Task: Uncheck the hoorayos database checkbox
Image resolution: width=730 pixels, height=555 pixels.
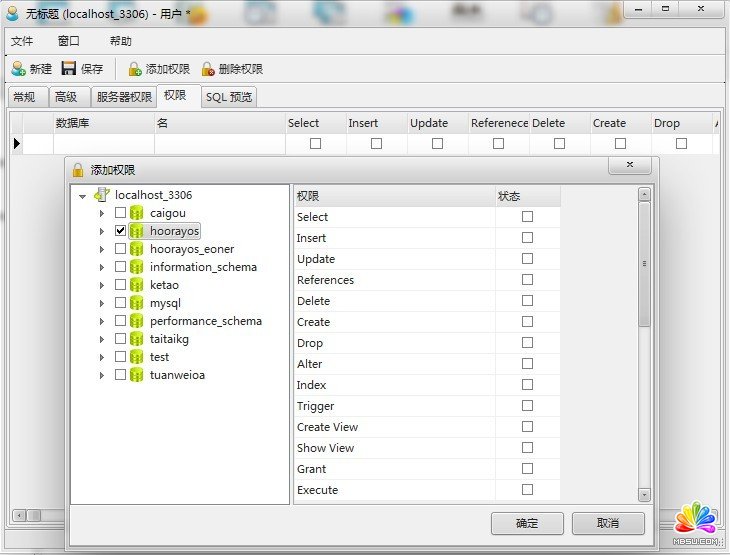Action: pos(121,231)
